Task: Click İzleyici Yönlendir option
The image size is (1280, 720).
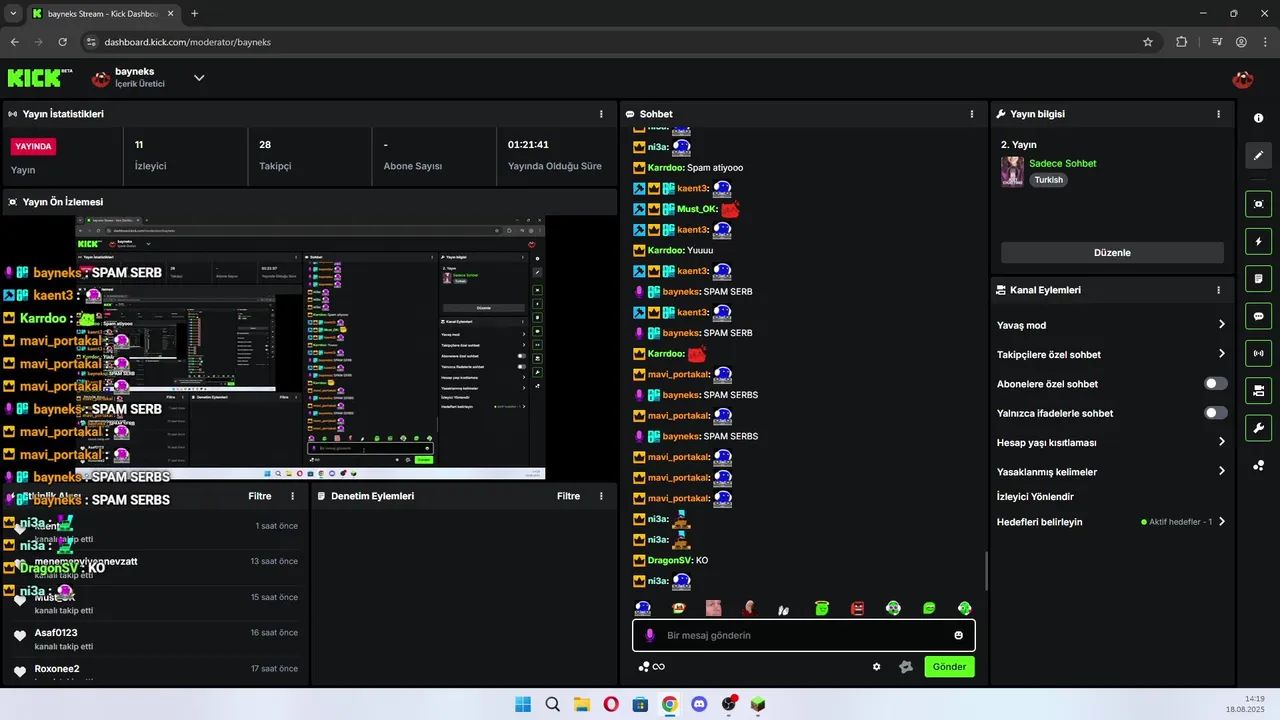Action: point(1035,496)
